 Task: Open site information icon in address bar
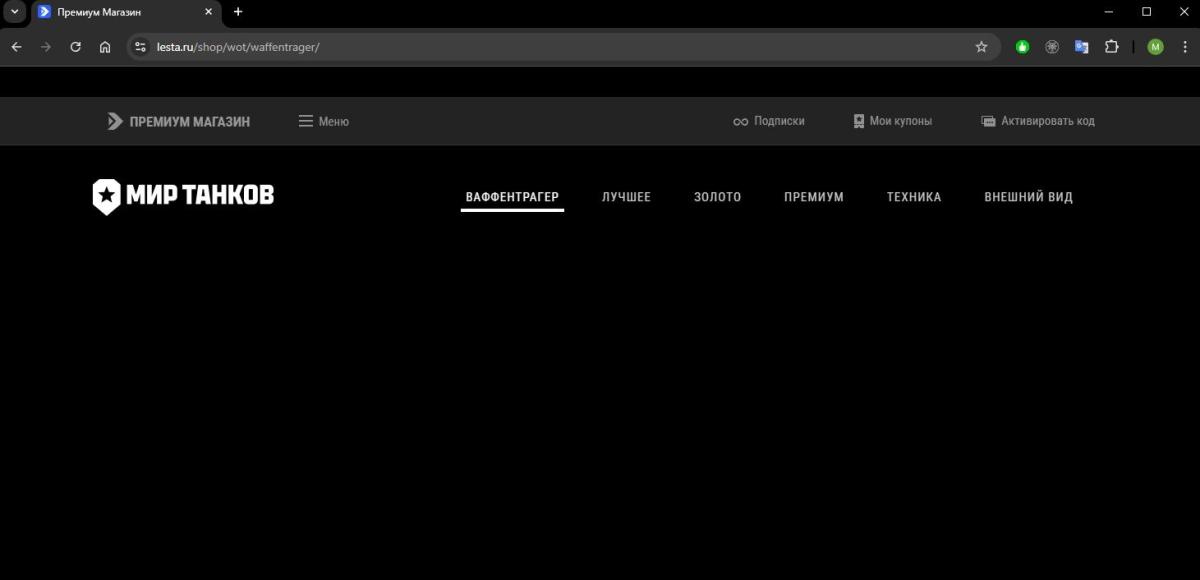point(140,46)
